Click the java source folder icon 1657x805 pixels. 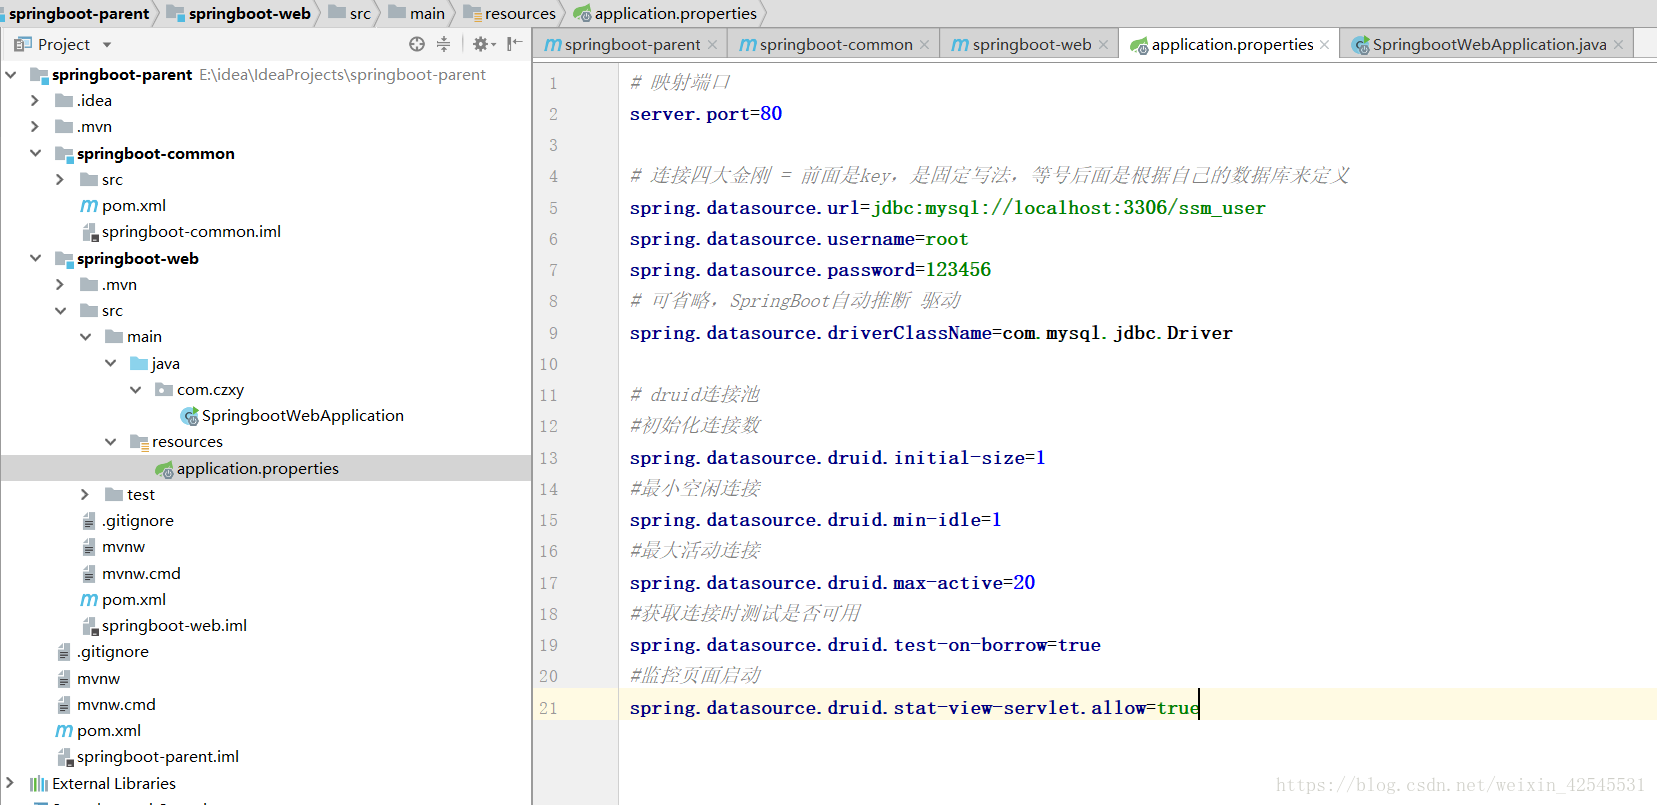pyautogui.click(x=139, y=363)
